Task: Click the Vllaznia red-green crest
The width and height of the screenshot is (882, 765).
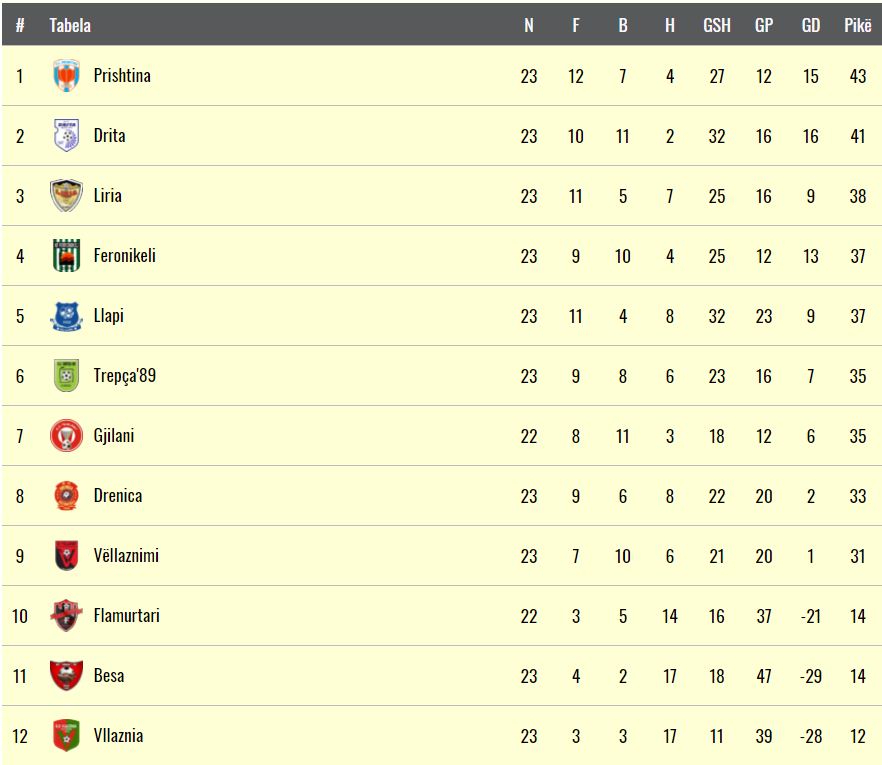Action: point(66,735)
